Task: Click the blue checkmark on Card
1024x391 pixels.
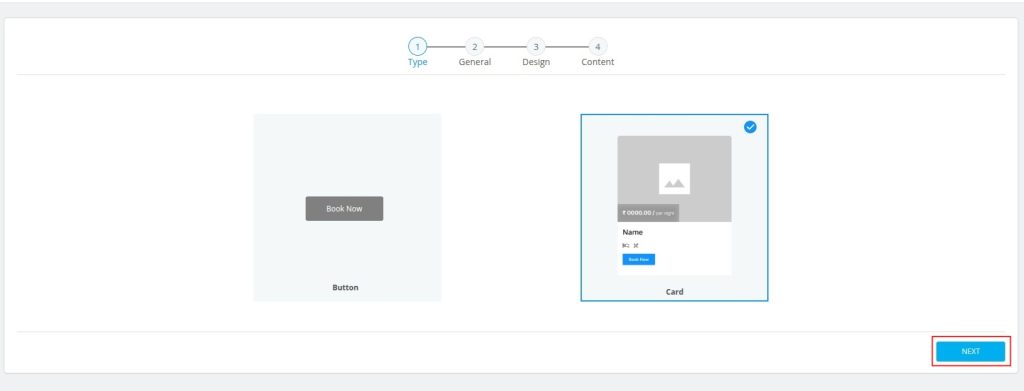Action: coord(750,127)
